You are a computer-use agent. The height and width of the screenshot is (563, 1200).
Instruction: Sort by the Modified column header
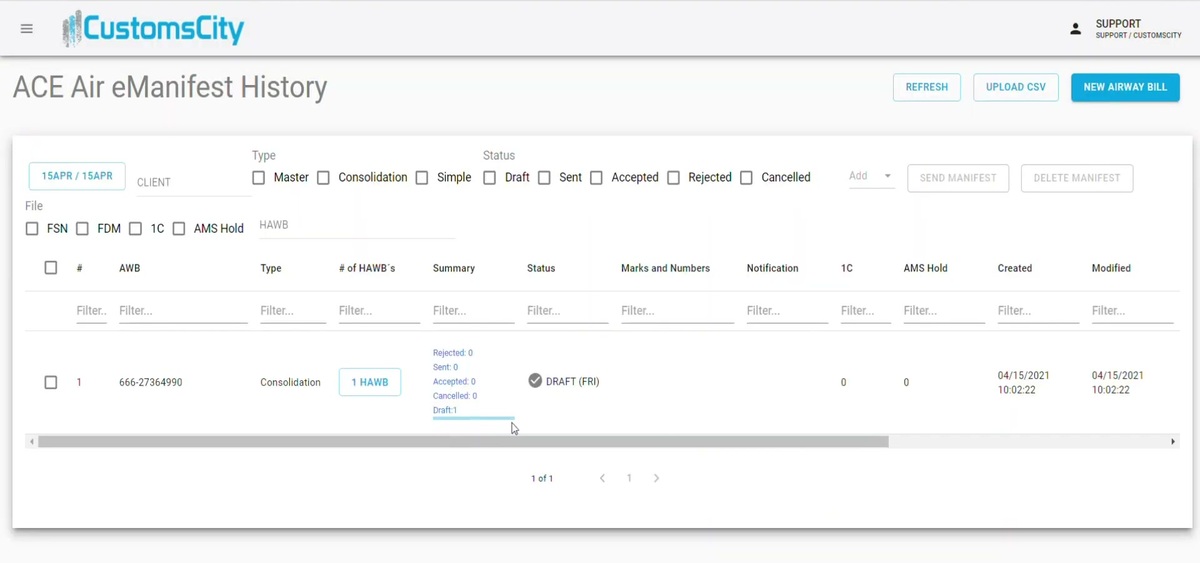click(1111, 268)
